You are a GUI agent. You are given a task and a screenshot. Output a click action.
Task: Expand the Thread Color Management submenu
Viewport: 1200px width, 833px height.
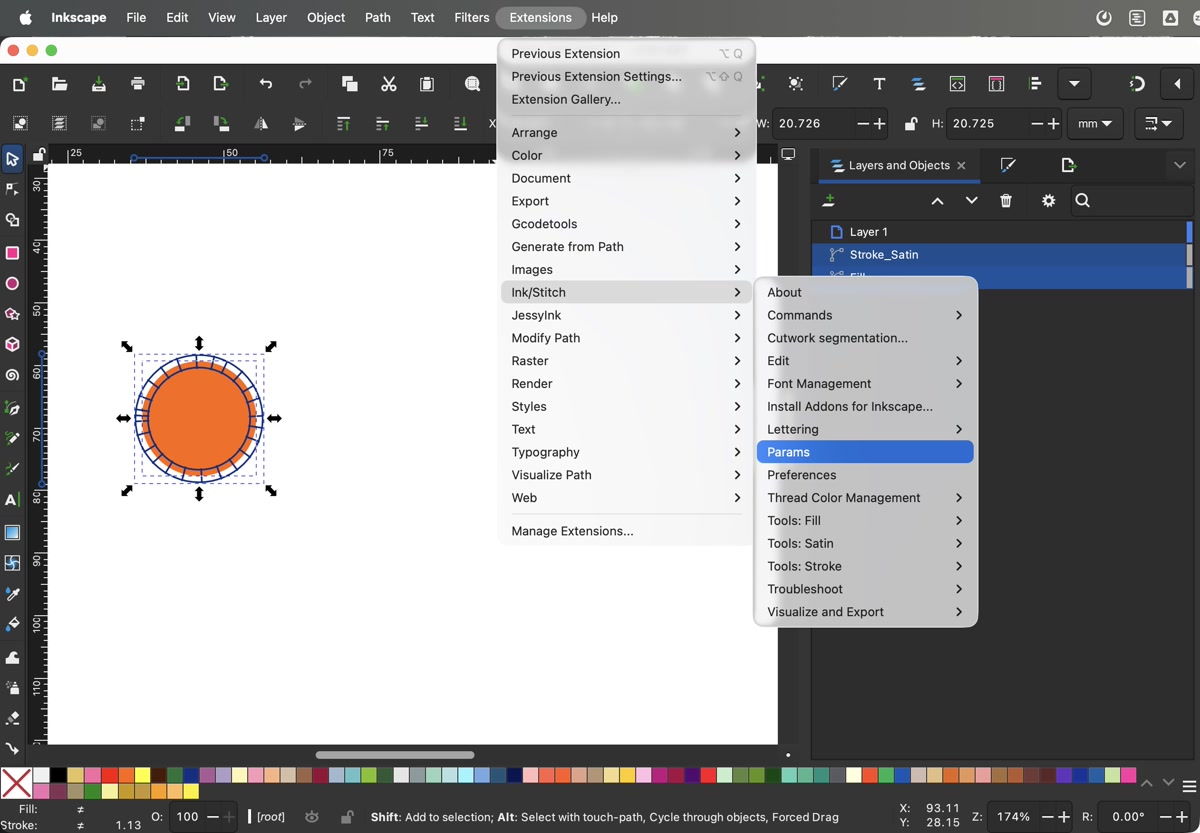865,498
